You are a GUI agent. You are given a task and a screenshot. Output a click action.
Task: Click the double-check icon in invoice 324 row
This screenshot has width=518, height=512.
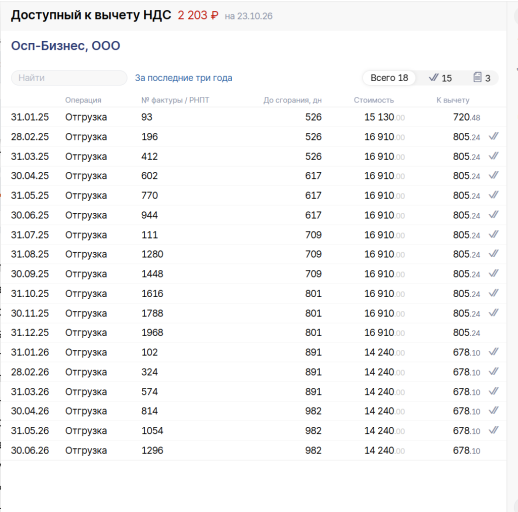click(x=494, y=371)
